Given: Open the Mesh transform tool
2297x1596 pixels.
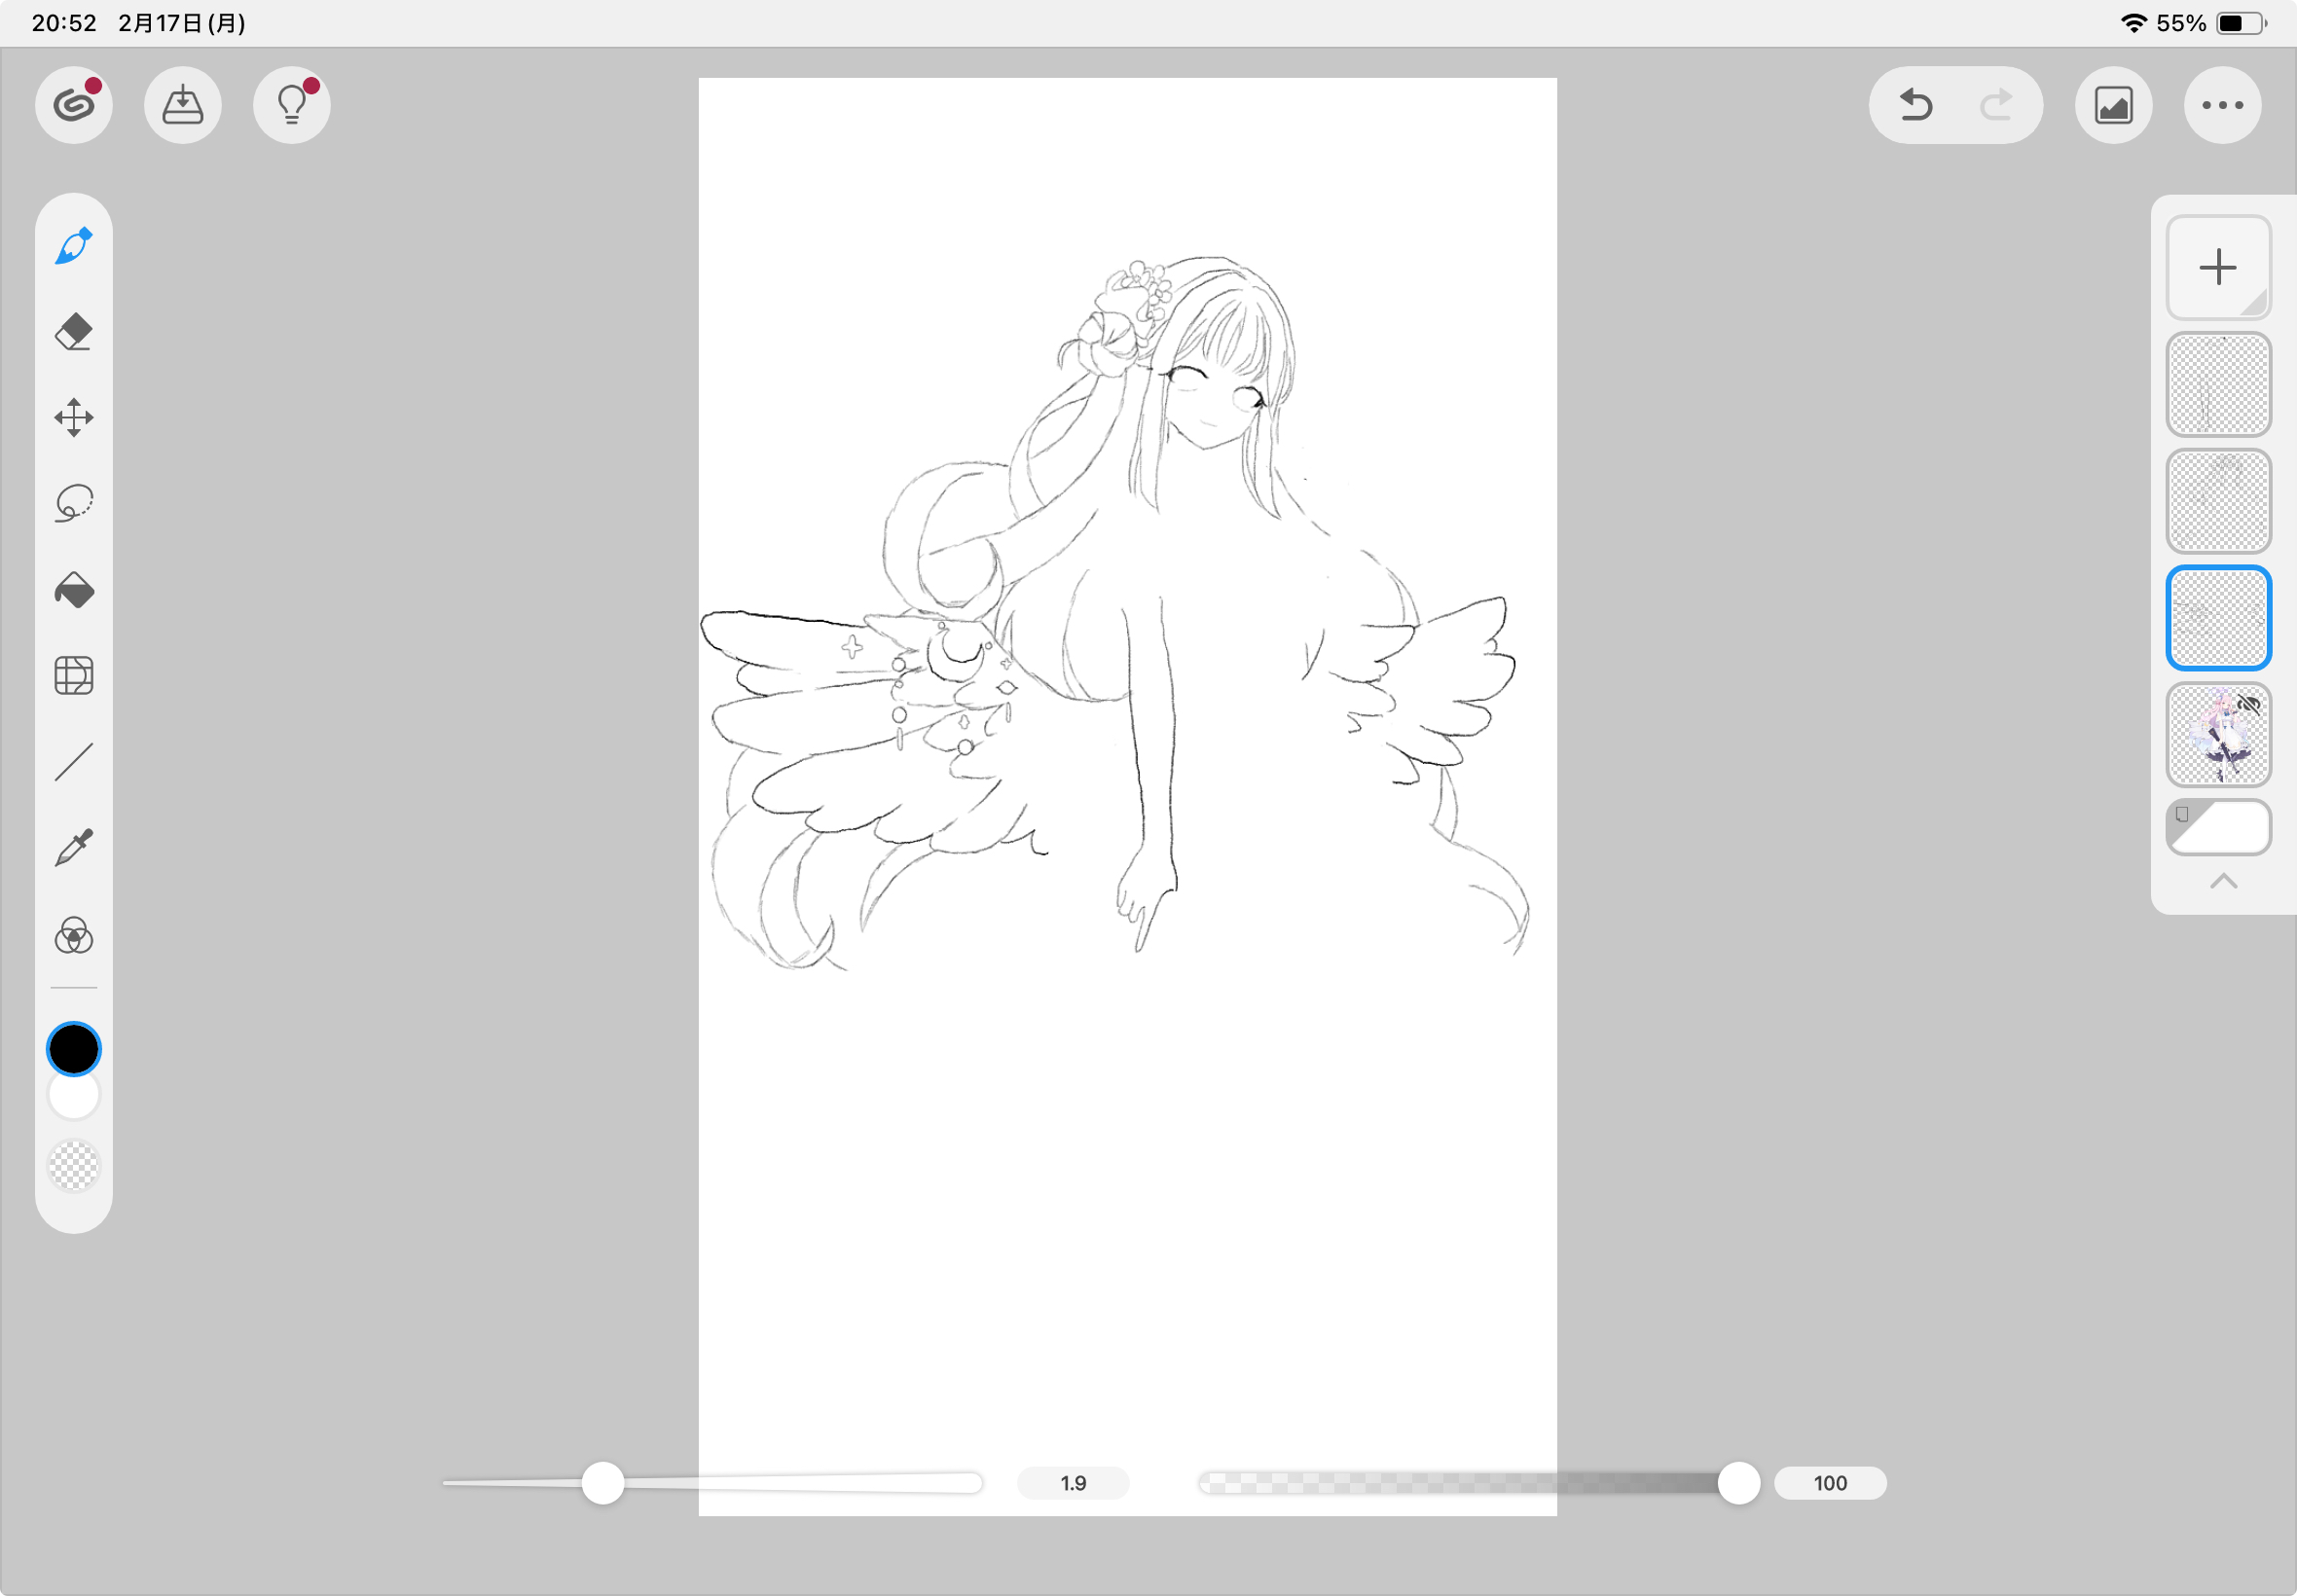Looking at the screenshot, I should click(x=74, y=676).
